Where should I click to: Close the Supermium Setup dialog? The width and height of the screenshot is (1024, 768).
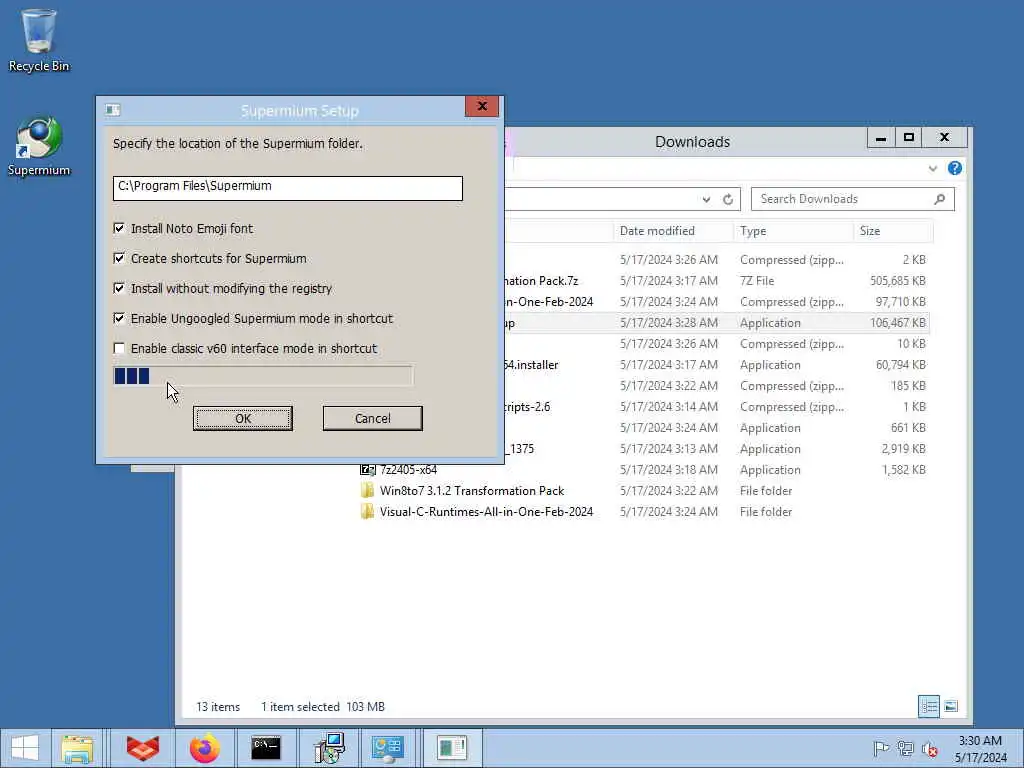482,106
